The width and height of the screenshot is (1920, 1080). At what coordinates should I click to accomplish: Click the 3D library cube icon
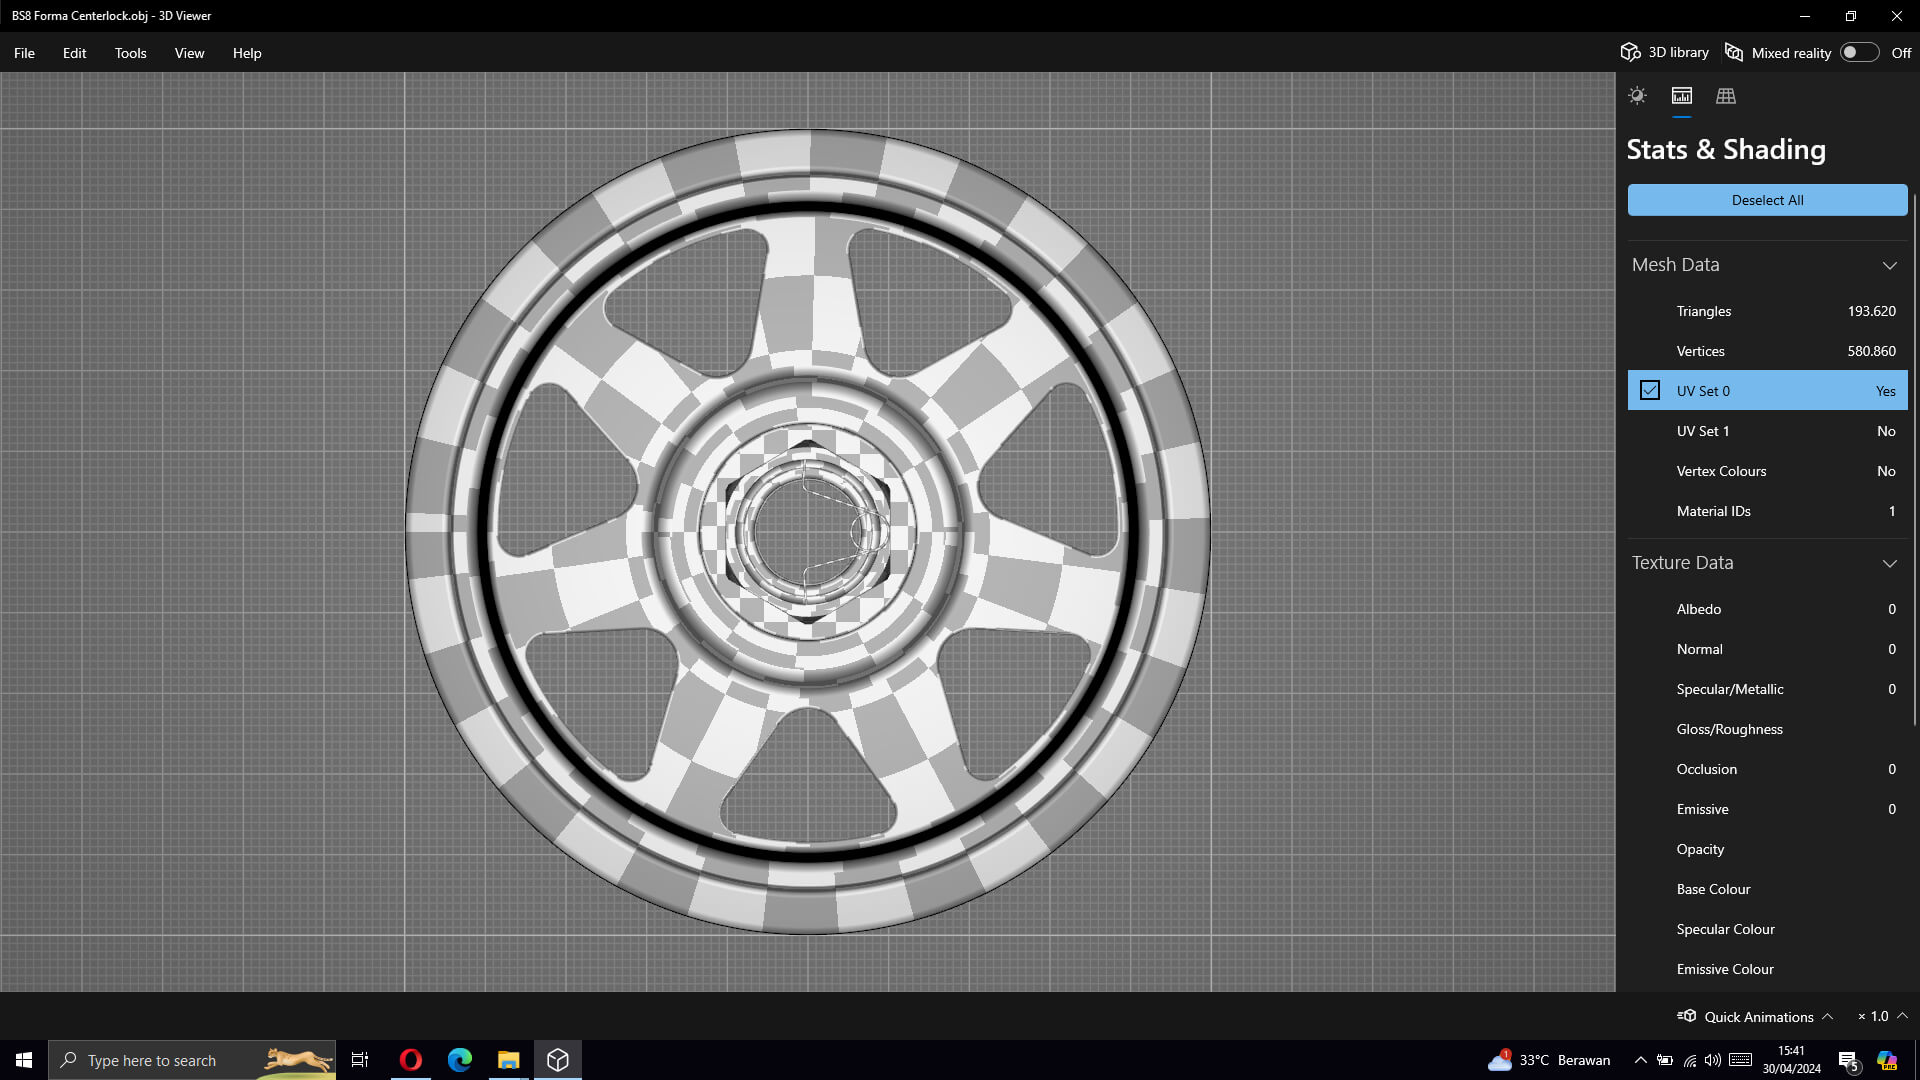click(x=1631, y=52)
